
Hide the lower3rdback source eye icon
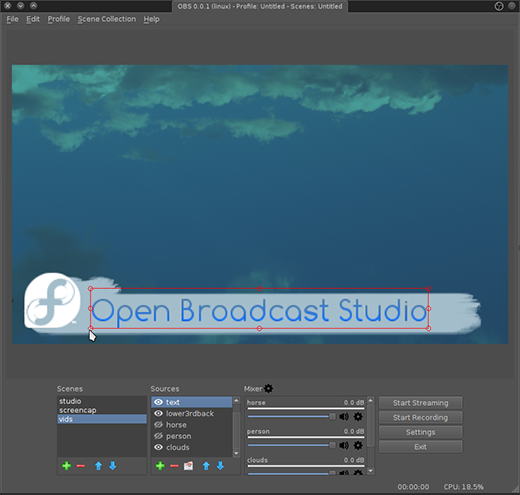tap(158, 413)
